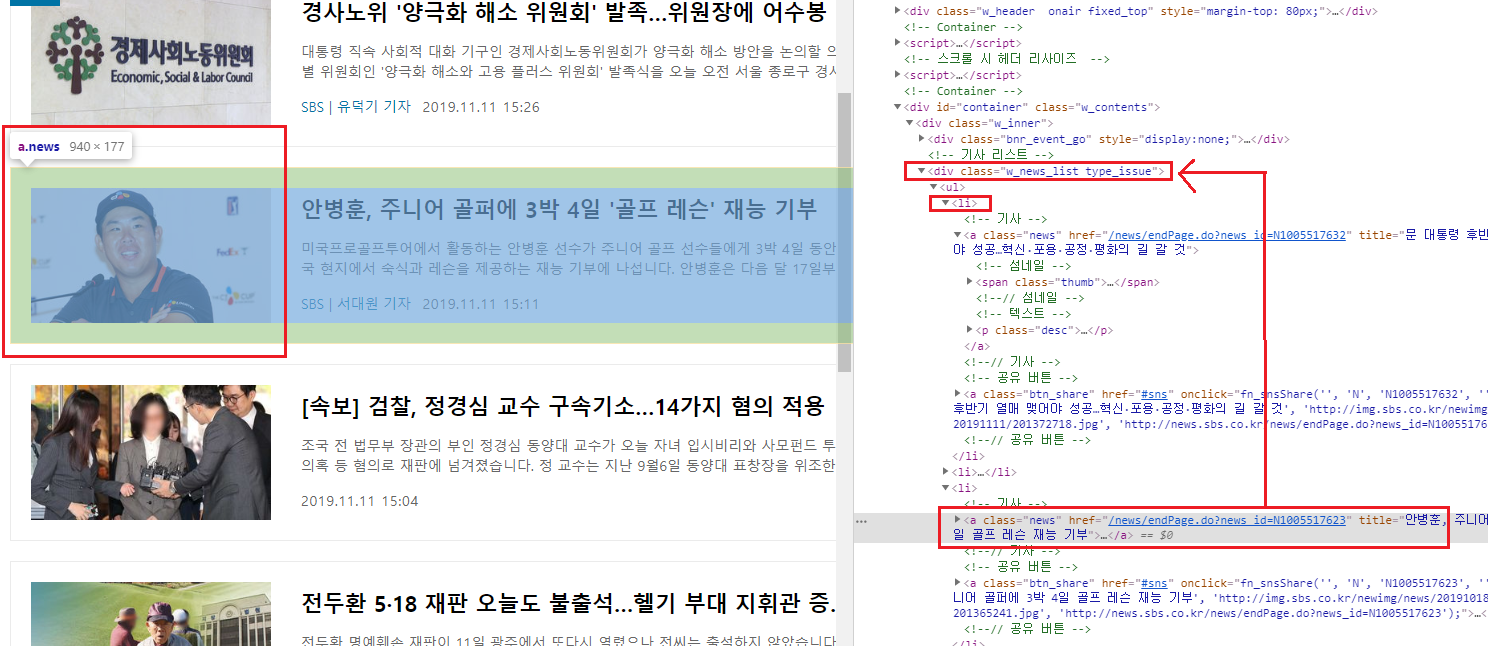Open headline 전두환 5·18 재판 오늘도 불출석

(568, 603)
